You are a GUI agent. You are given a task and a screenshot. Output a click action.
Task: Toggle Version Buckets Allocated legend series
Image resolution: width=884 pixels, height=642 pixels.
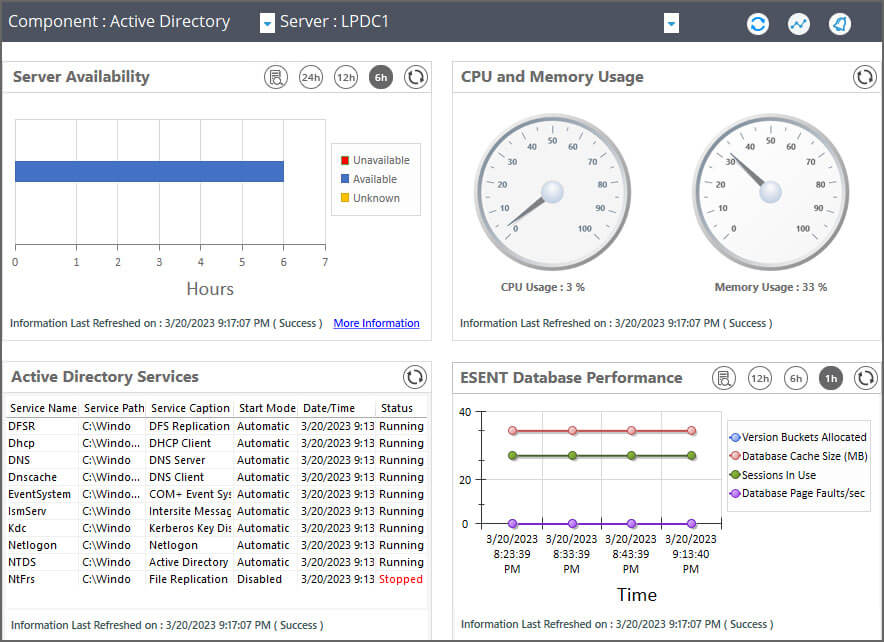tap(798, 437)
